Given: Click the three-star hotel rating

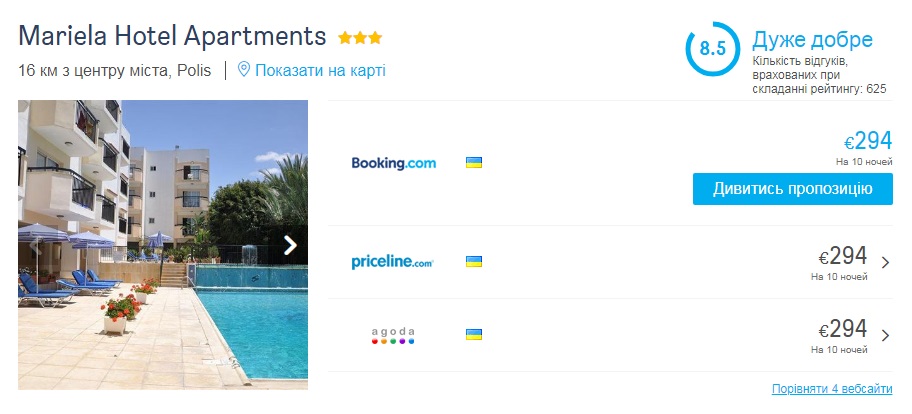Looking at the screenshot, I should [x=360, y=38].
